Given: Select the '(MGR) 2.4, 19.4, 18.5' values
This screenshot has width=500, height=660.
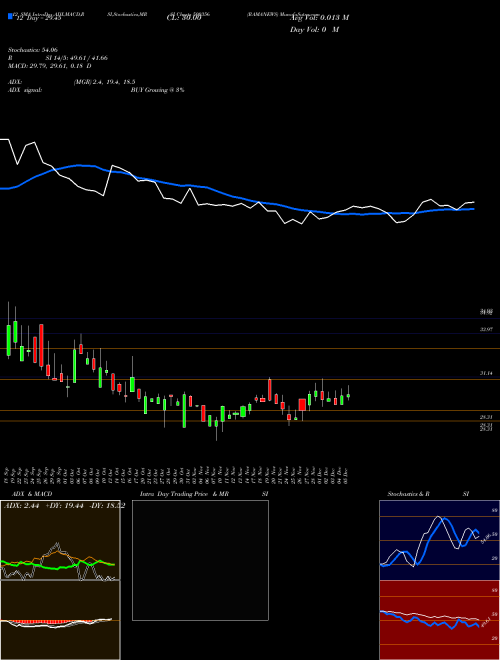Looking at the screenshot, I should 104,82.
